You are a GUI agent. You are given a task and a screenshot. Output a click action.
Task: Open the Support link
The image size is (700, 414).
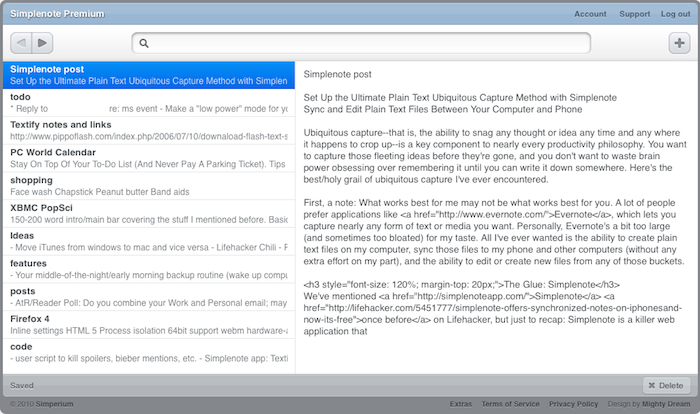tap(634, 14)
